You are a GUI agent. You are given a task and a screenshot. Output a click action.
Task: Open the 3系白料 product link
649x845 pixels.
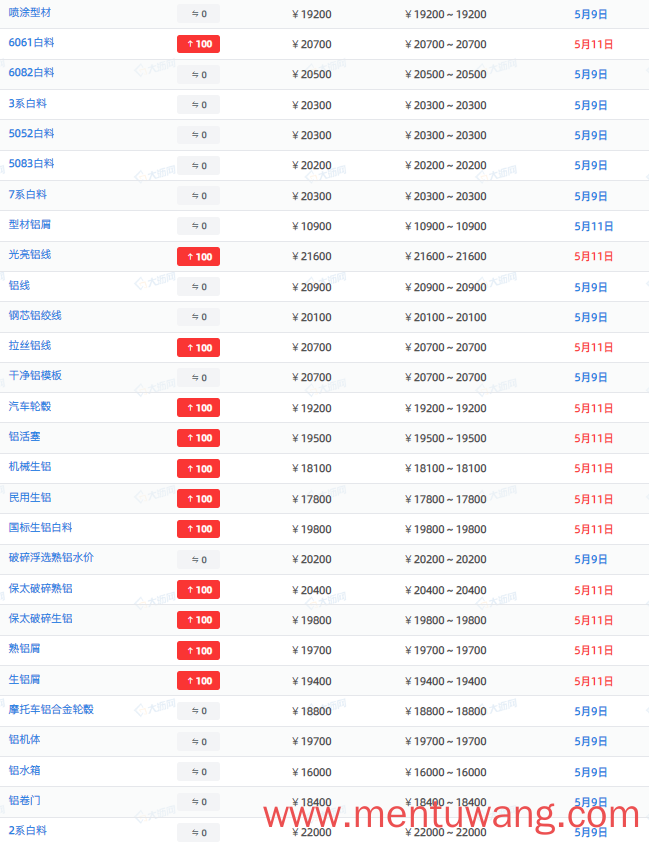tap(27, 103)
